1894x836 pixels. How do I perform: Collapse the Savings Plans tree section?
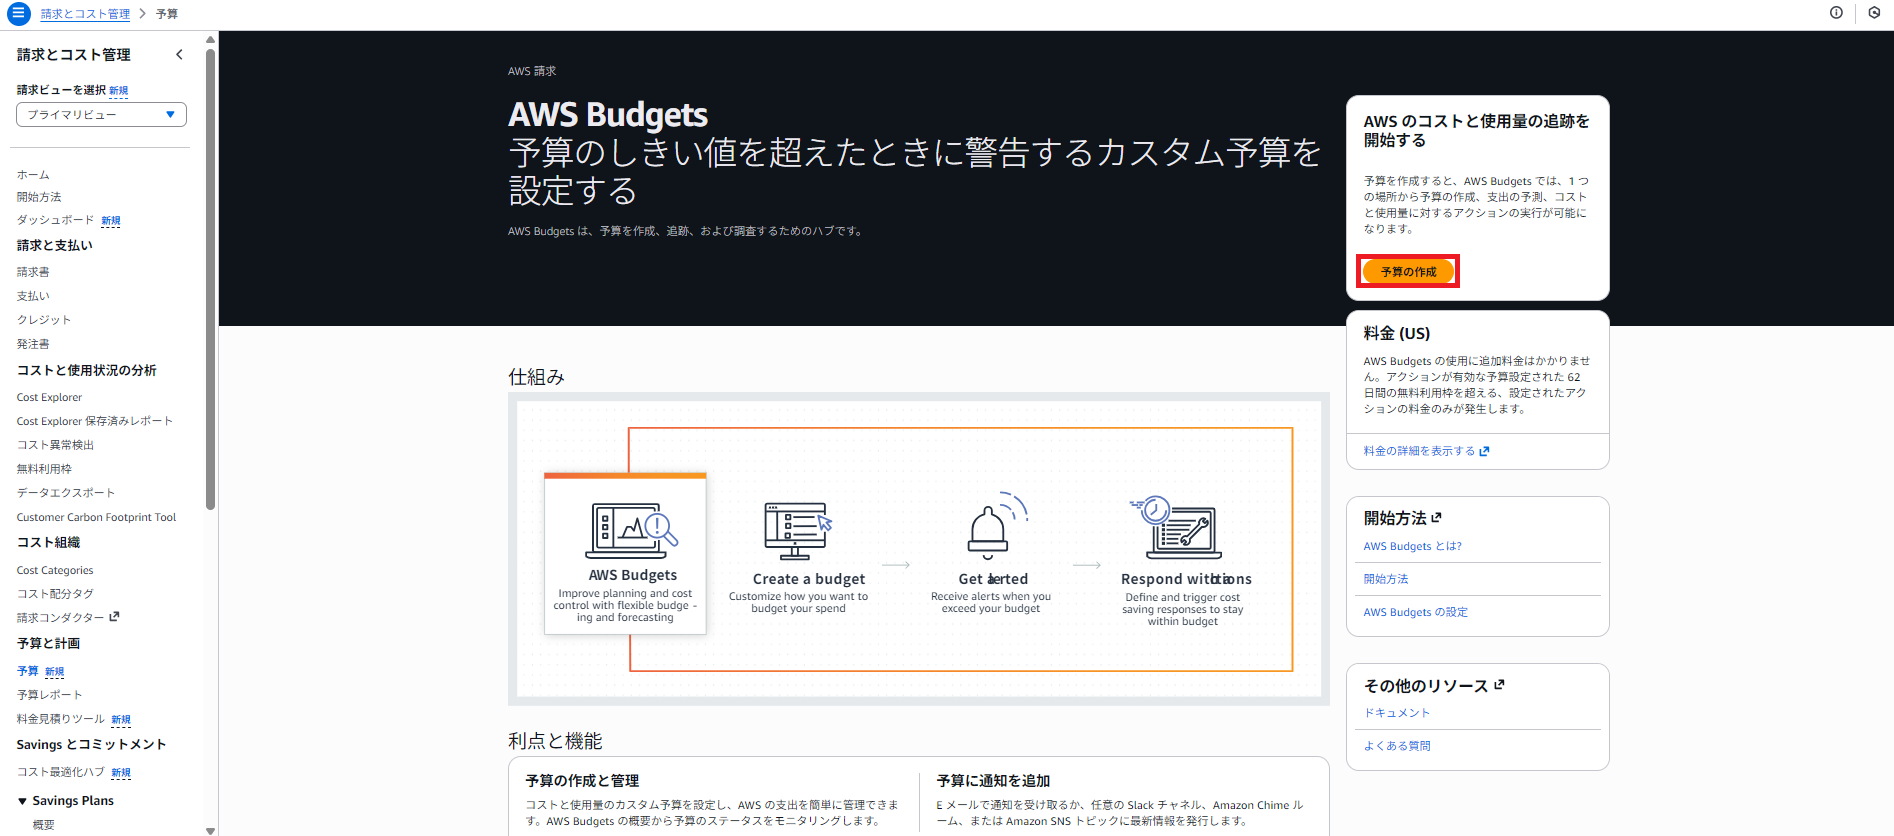click(23, 801)
